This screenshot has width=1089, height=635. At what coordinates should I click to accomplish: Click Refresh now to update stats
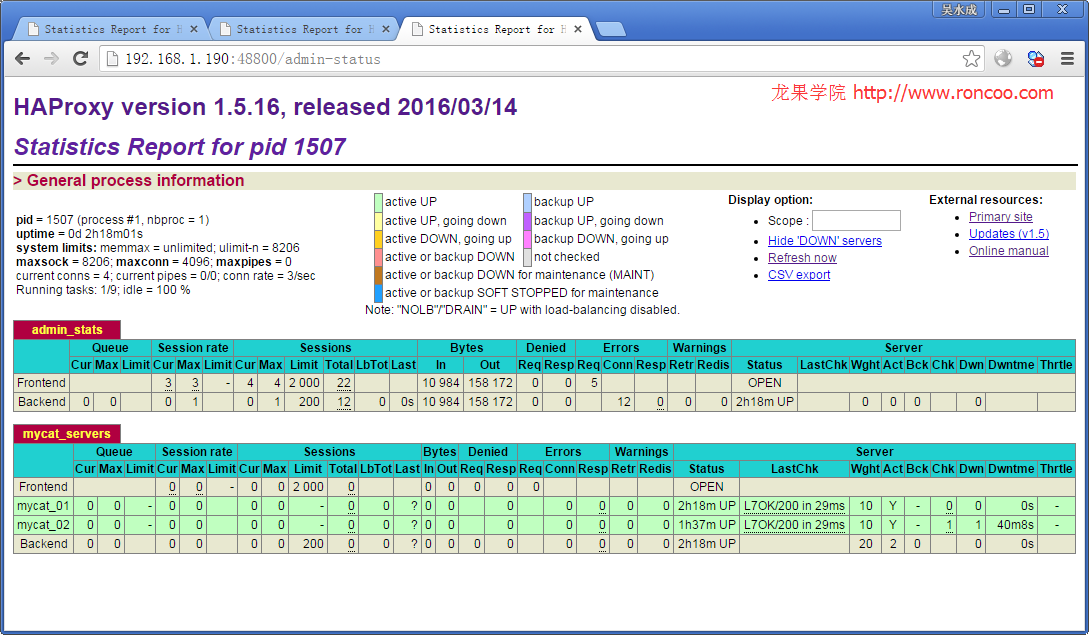(x=802, y=257)
